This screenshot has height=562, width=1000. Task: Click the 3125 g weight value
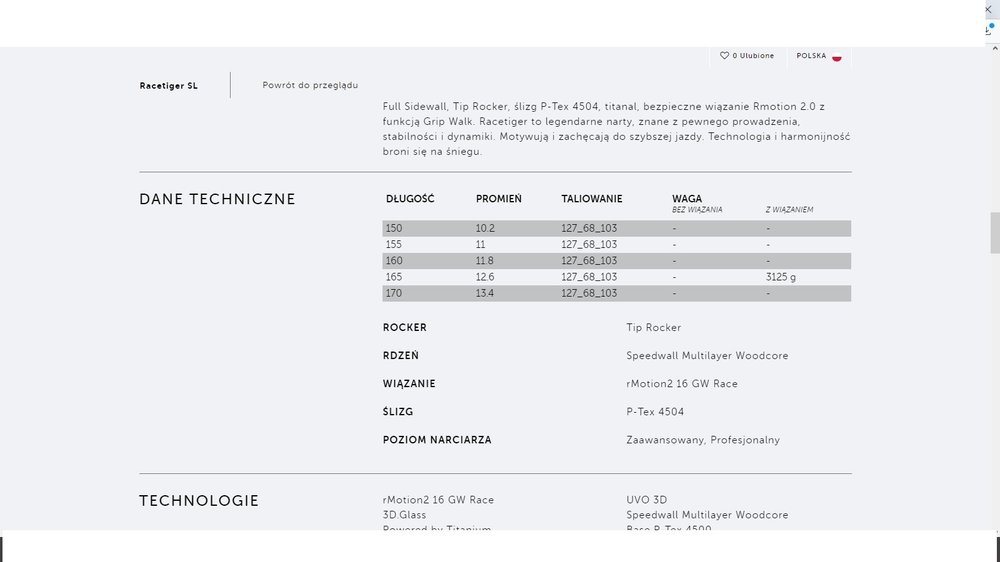(781, 277)
